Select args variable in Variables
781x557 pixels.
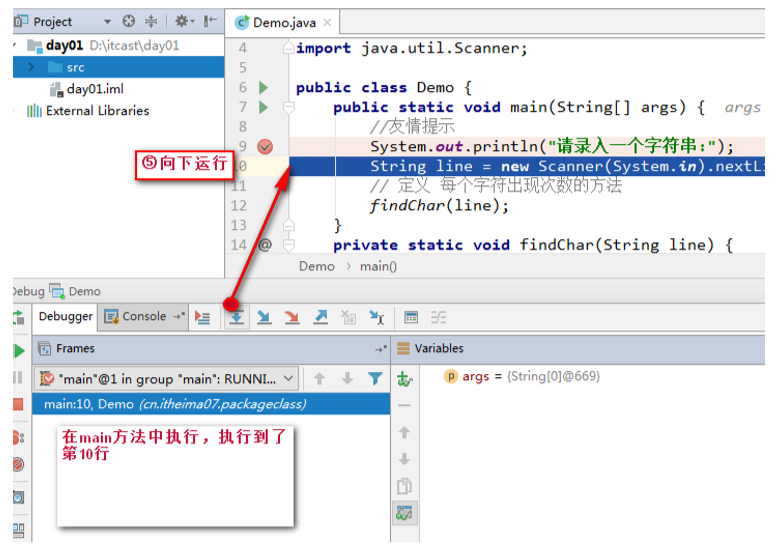(x=521, y=376)
